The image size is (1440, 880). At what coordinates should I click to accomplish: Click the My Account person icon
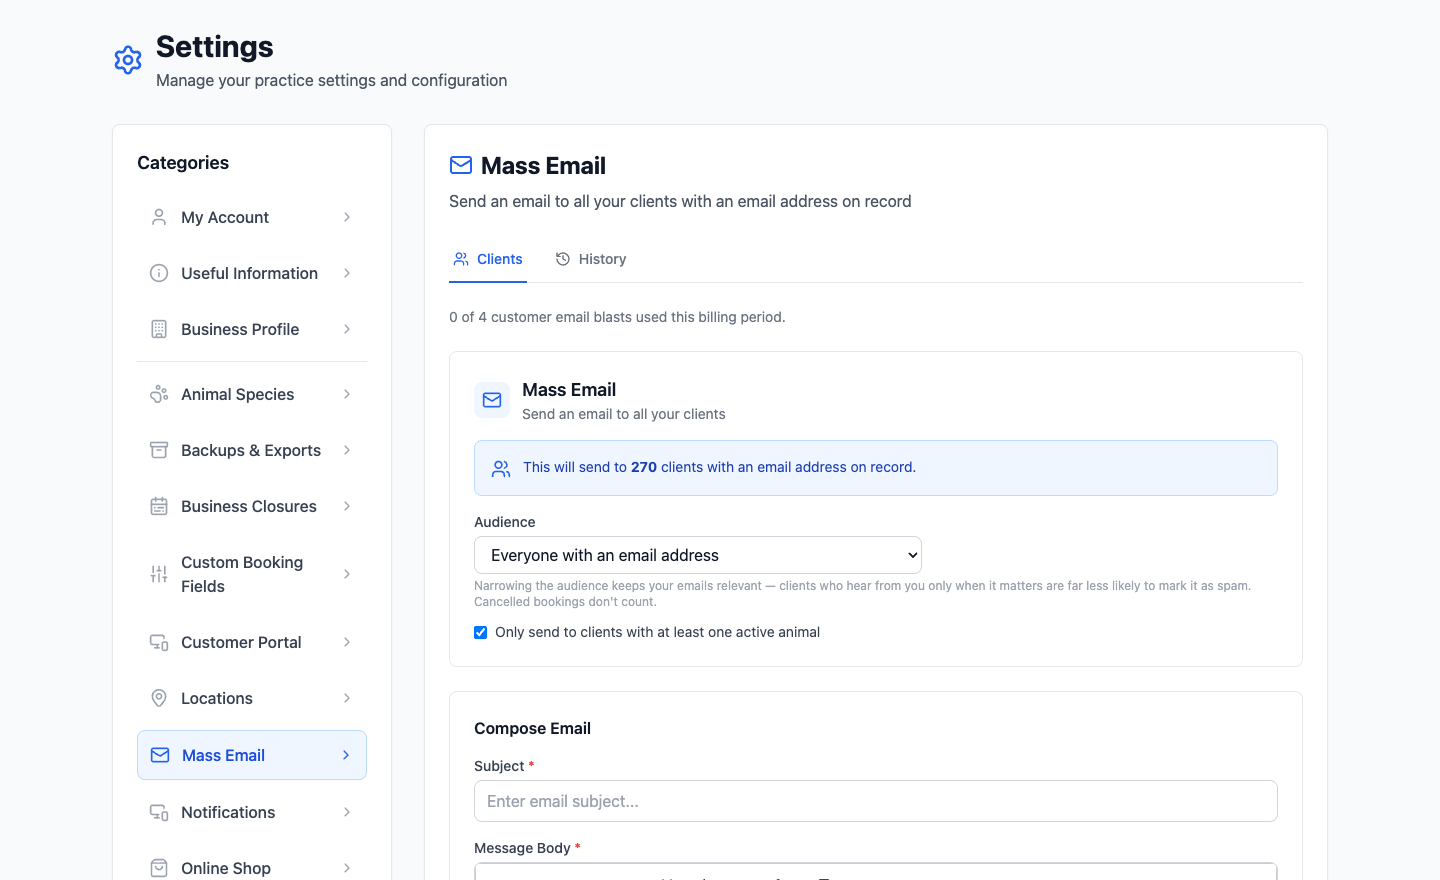pos(159,217)
